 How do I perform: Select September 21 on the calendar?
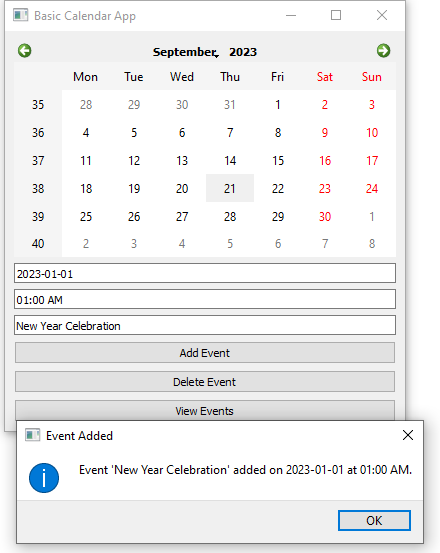tap(230, 188)
